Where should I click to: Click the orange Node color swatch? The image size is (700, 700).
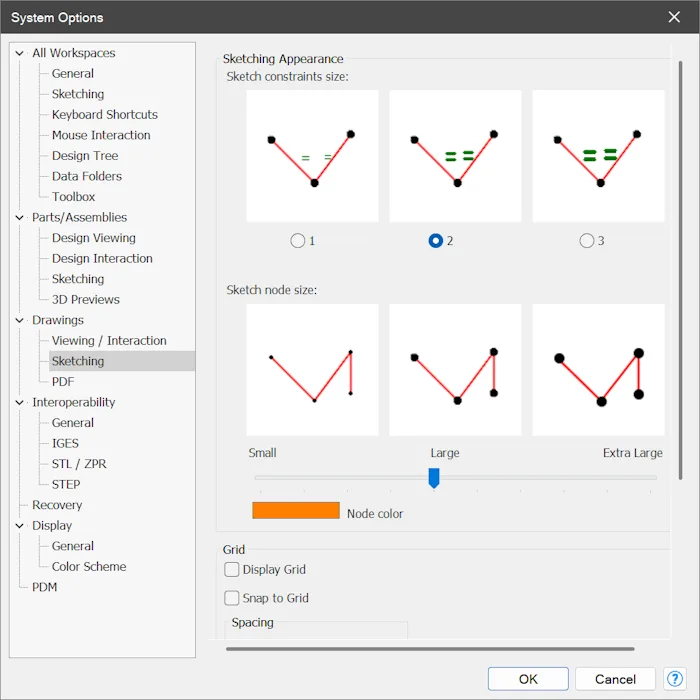pyautogui.click(x=296, y=510)
